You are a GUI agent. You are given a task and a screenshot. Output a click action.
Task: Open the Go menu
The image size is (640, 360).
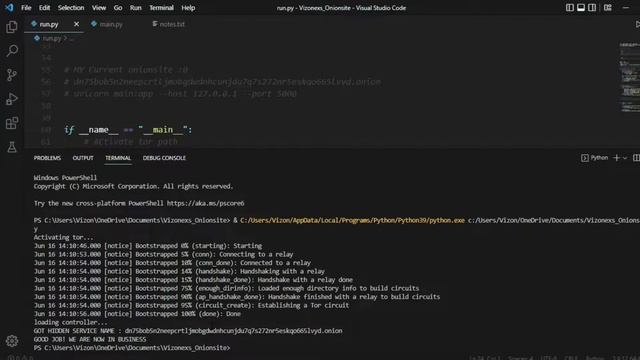118,8
